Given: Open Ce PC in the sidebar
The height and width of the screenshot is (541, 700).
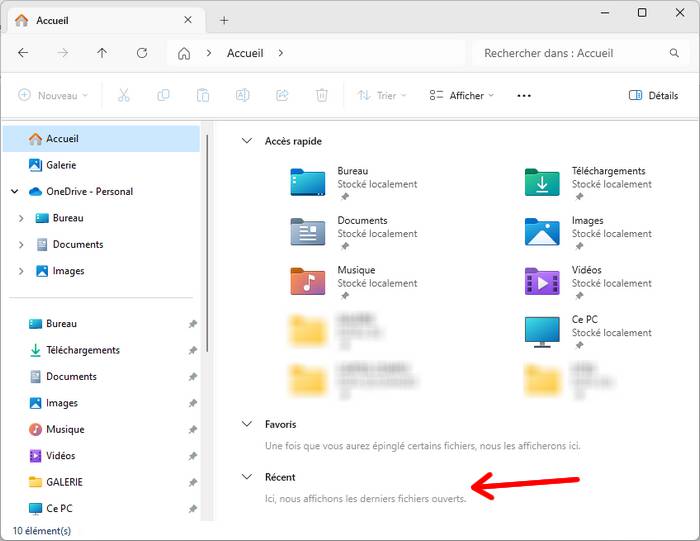Looking at the screenshot, I should pos(59,508).
